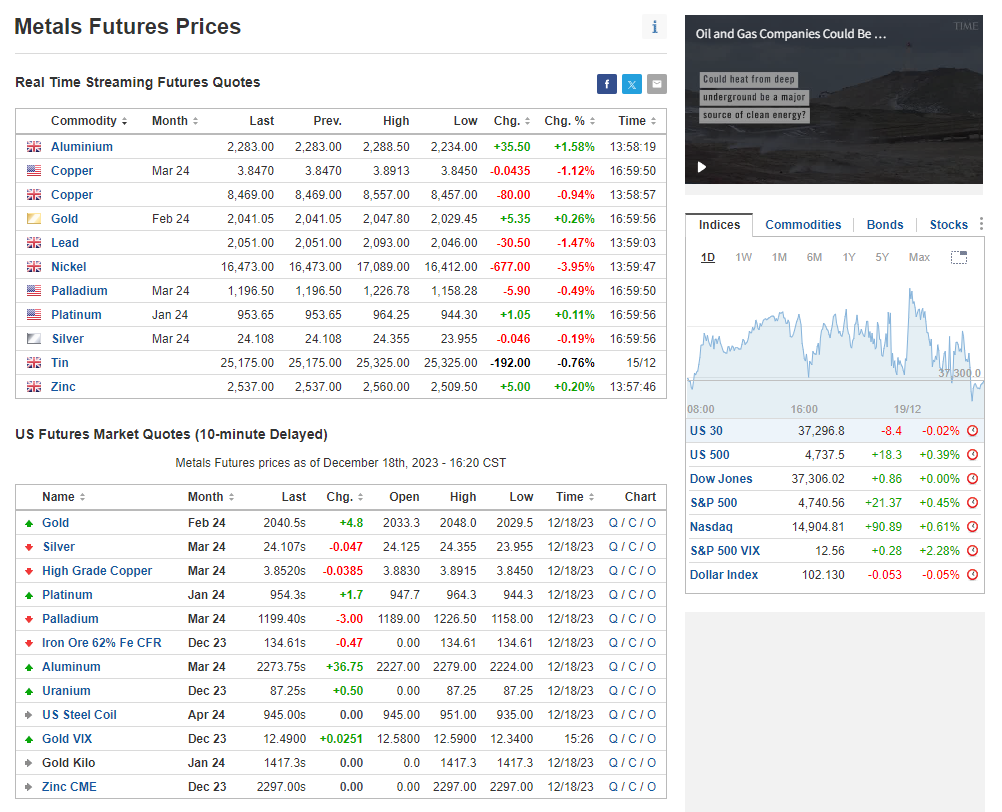
Task: Click the Oil and Gas video thumbnail
Action: coord(834,100)
